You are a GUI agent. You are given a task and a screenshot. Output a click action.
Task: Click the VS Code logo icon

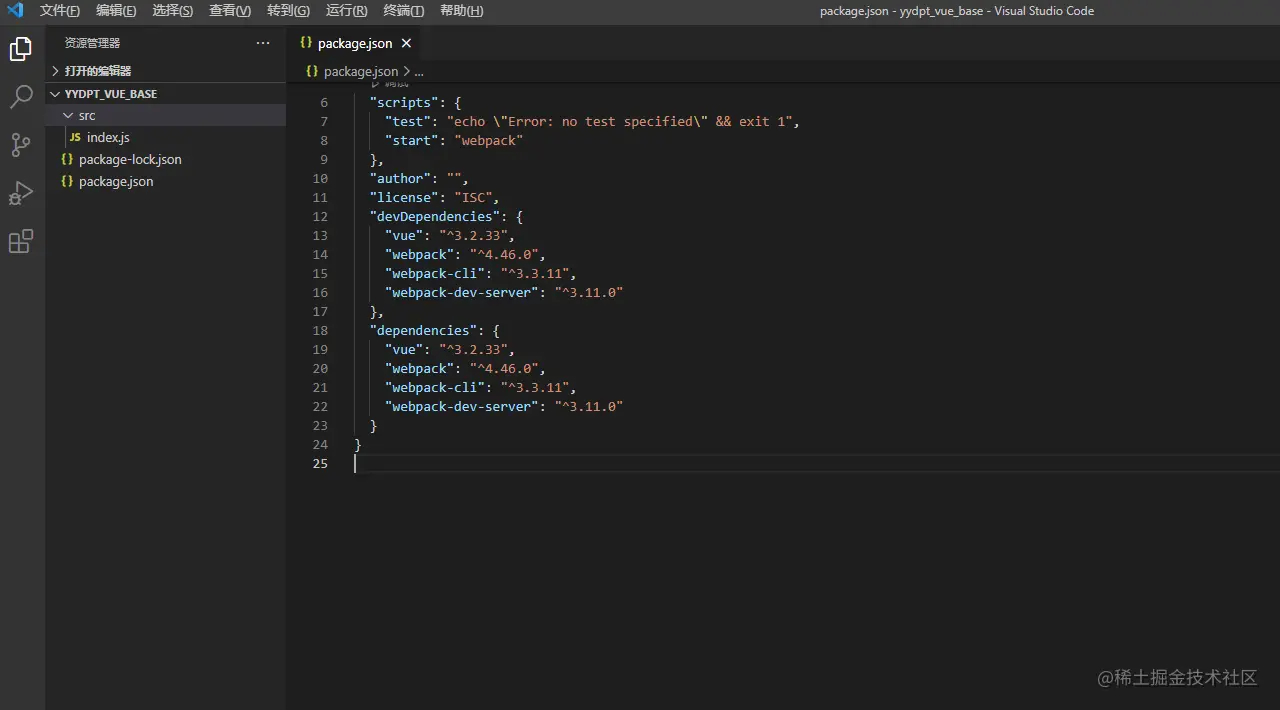click(15, 10)
